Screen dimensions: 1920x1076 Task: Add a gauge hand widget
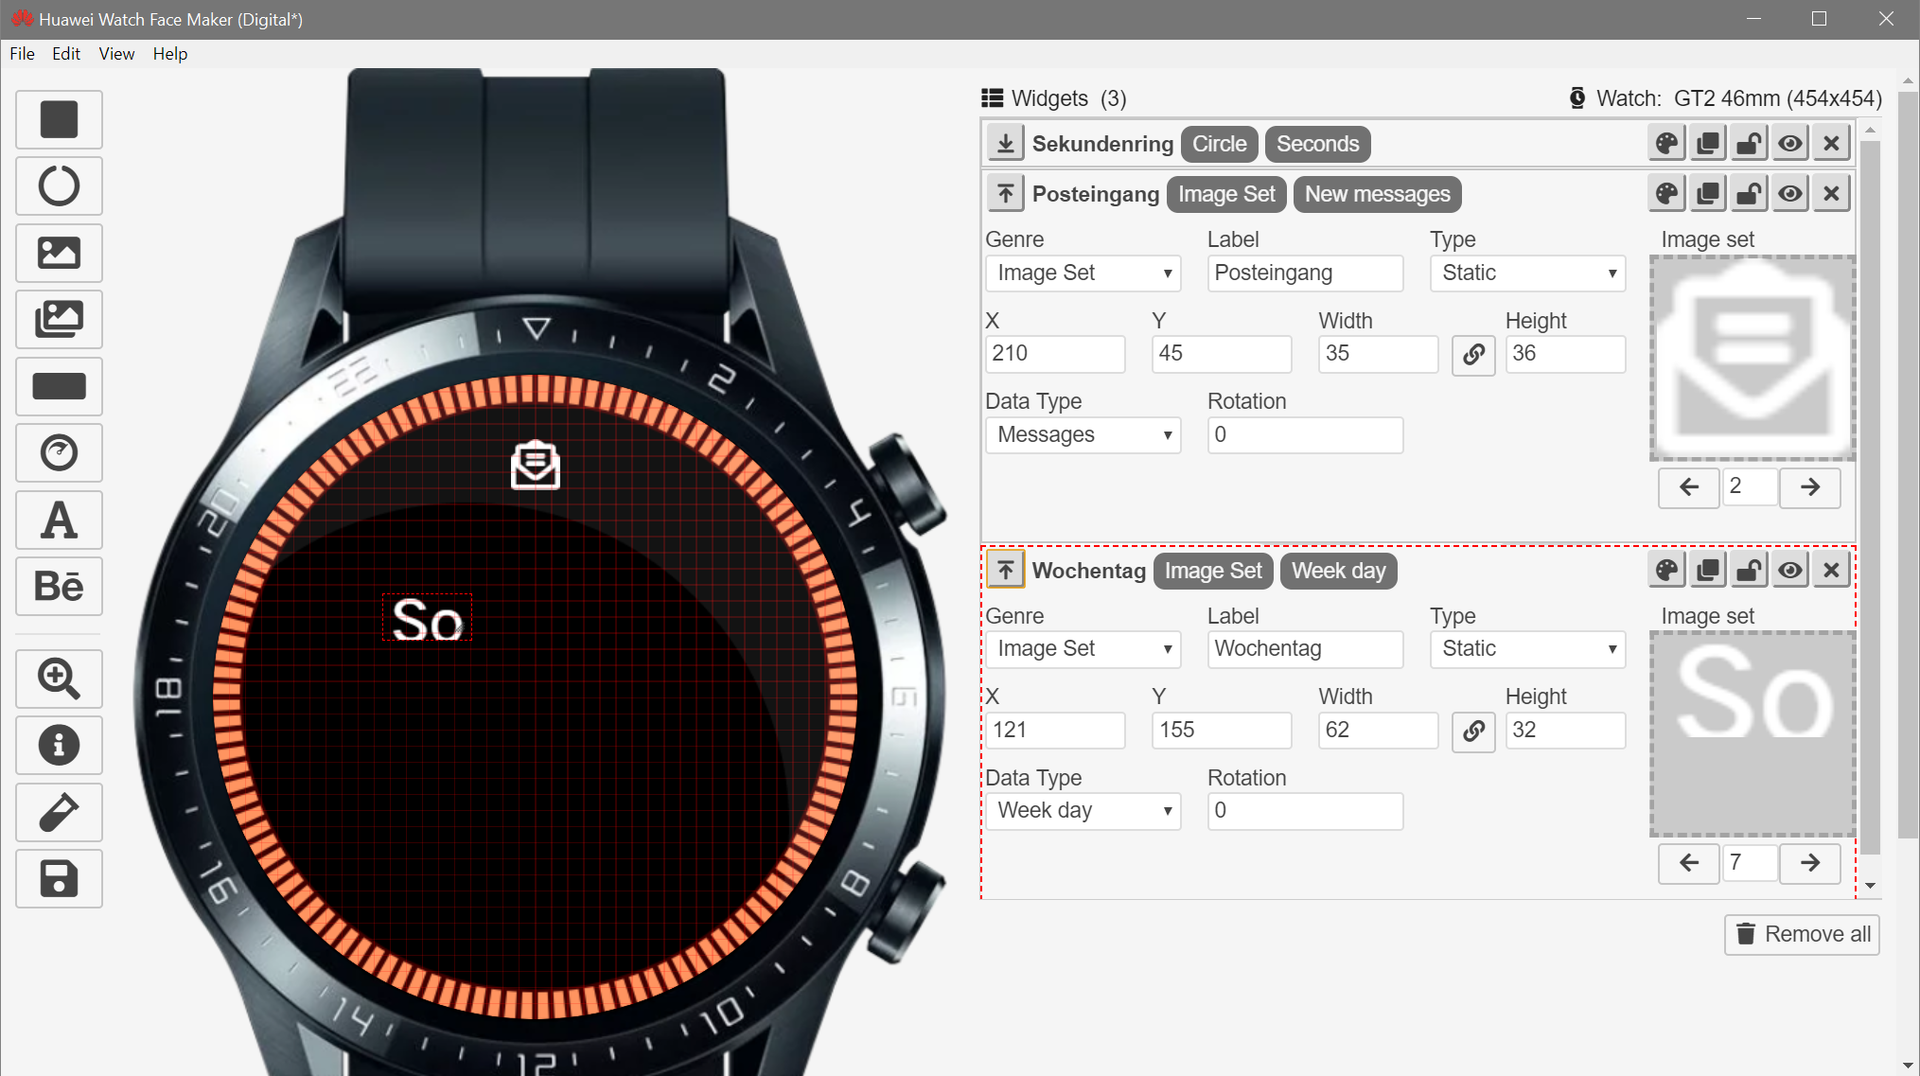pyautogui.click(x=59, y=453)
